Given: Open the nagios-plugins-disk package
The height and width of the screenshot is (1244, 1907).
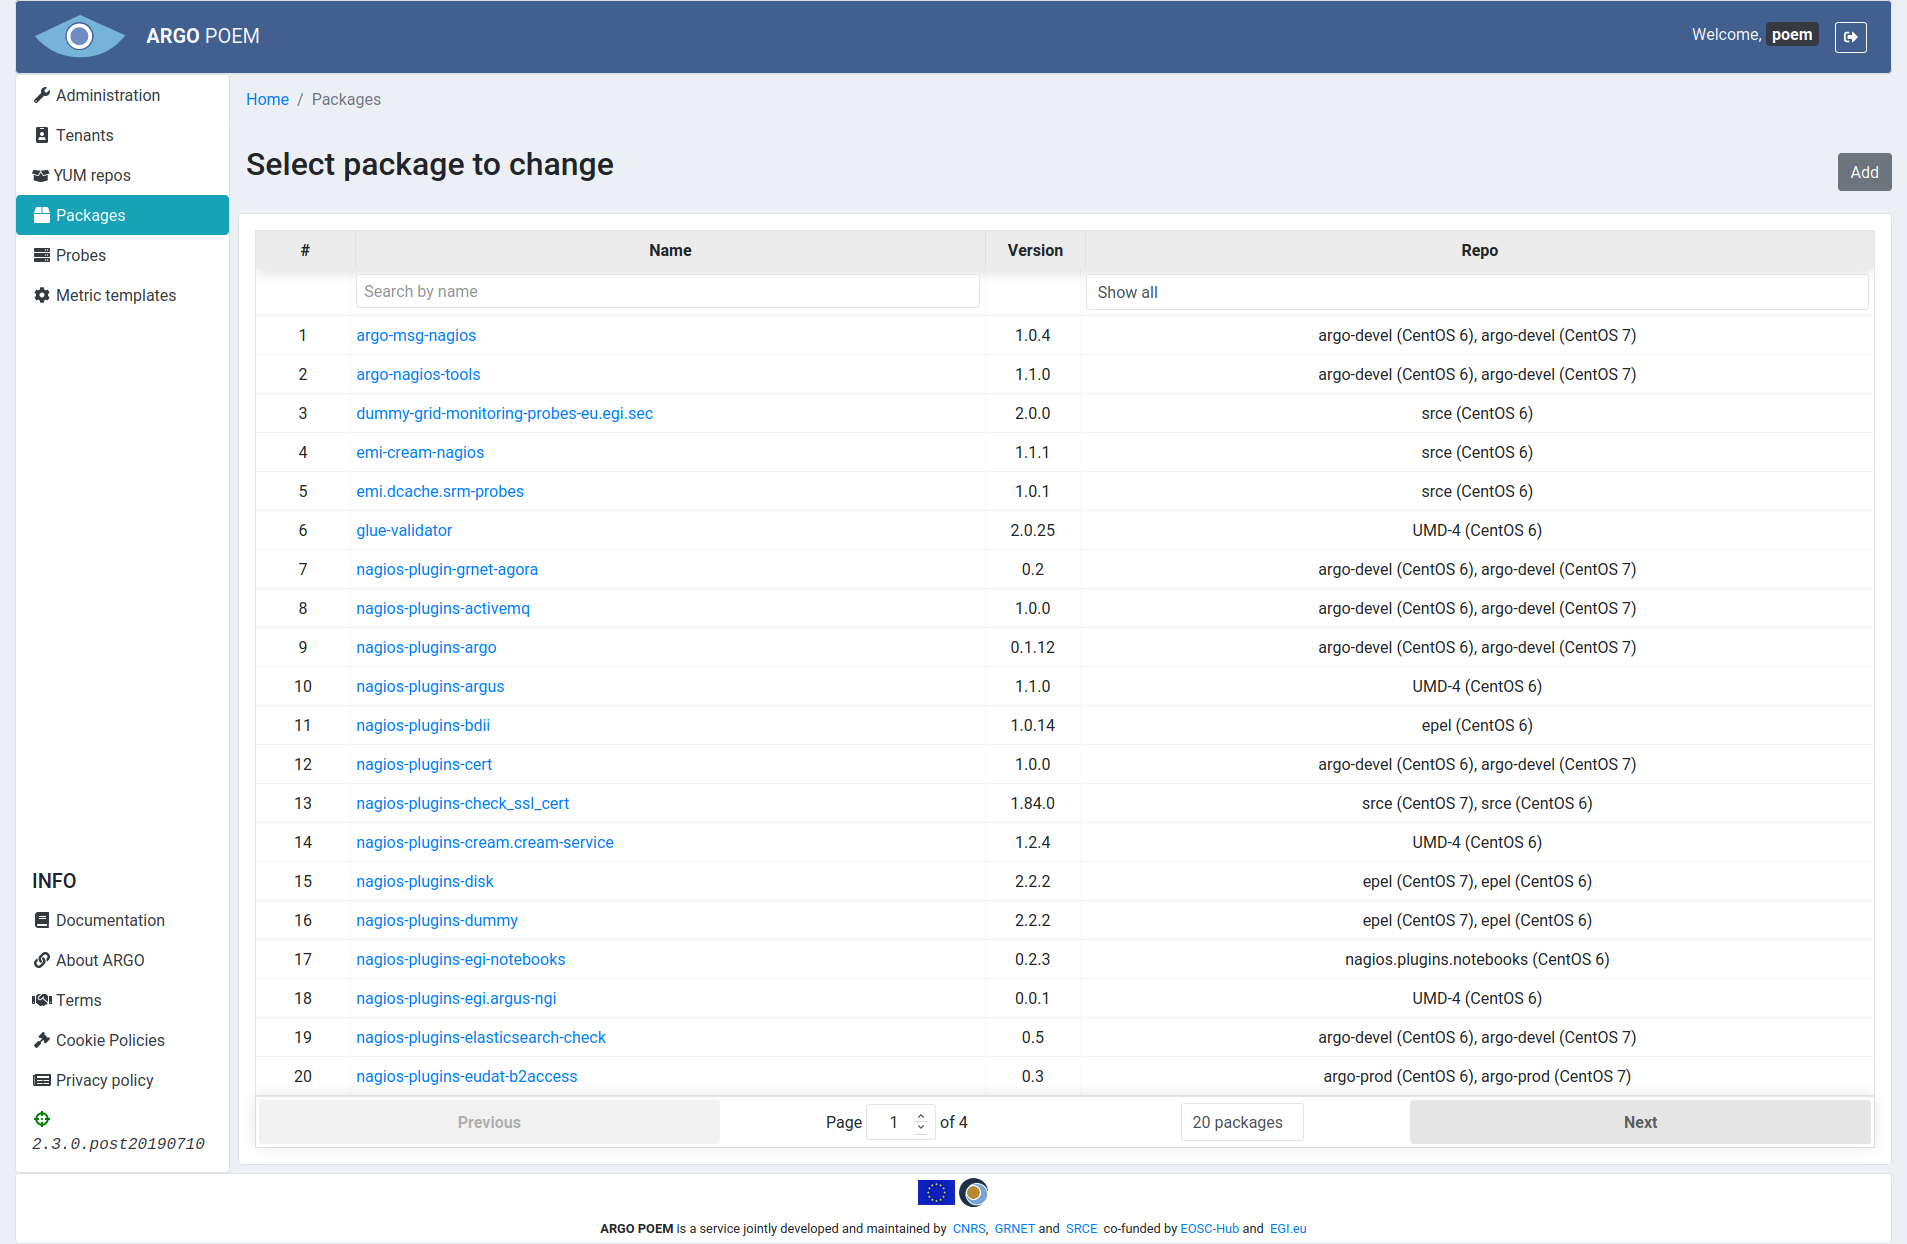Looking at the screenshot, I should (425, 881).
